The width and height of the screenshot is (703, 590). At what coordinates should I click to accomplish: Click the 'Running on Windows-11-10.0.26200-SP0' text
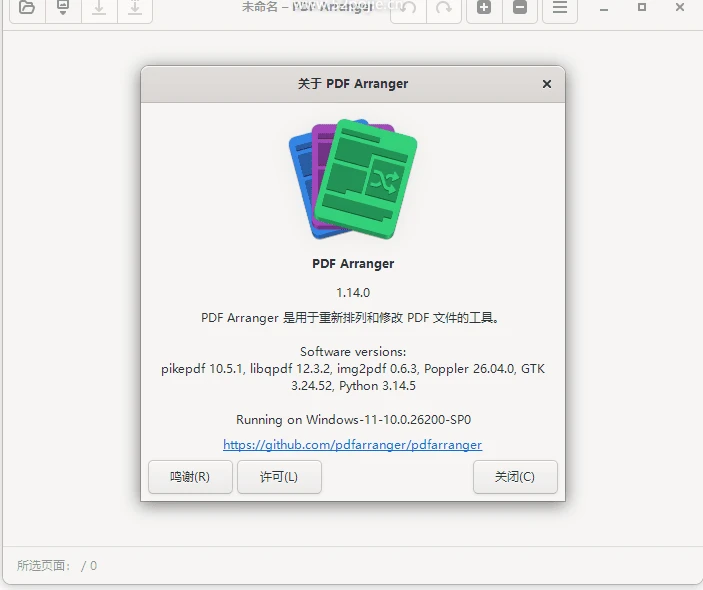point(353,420)
